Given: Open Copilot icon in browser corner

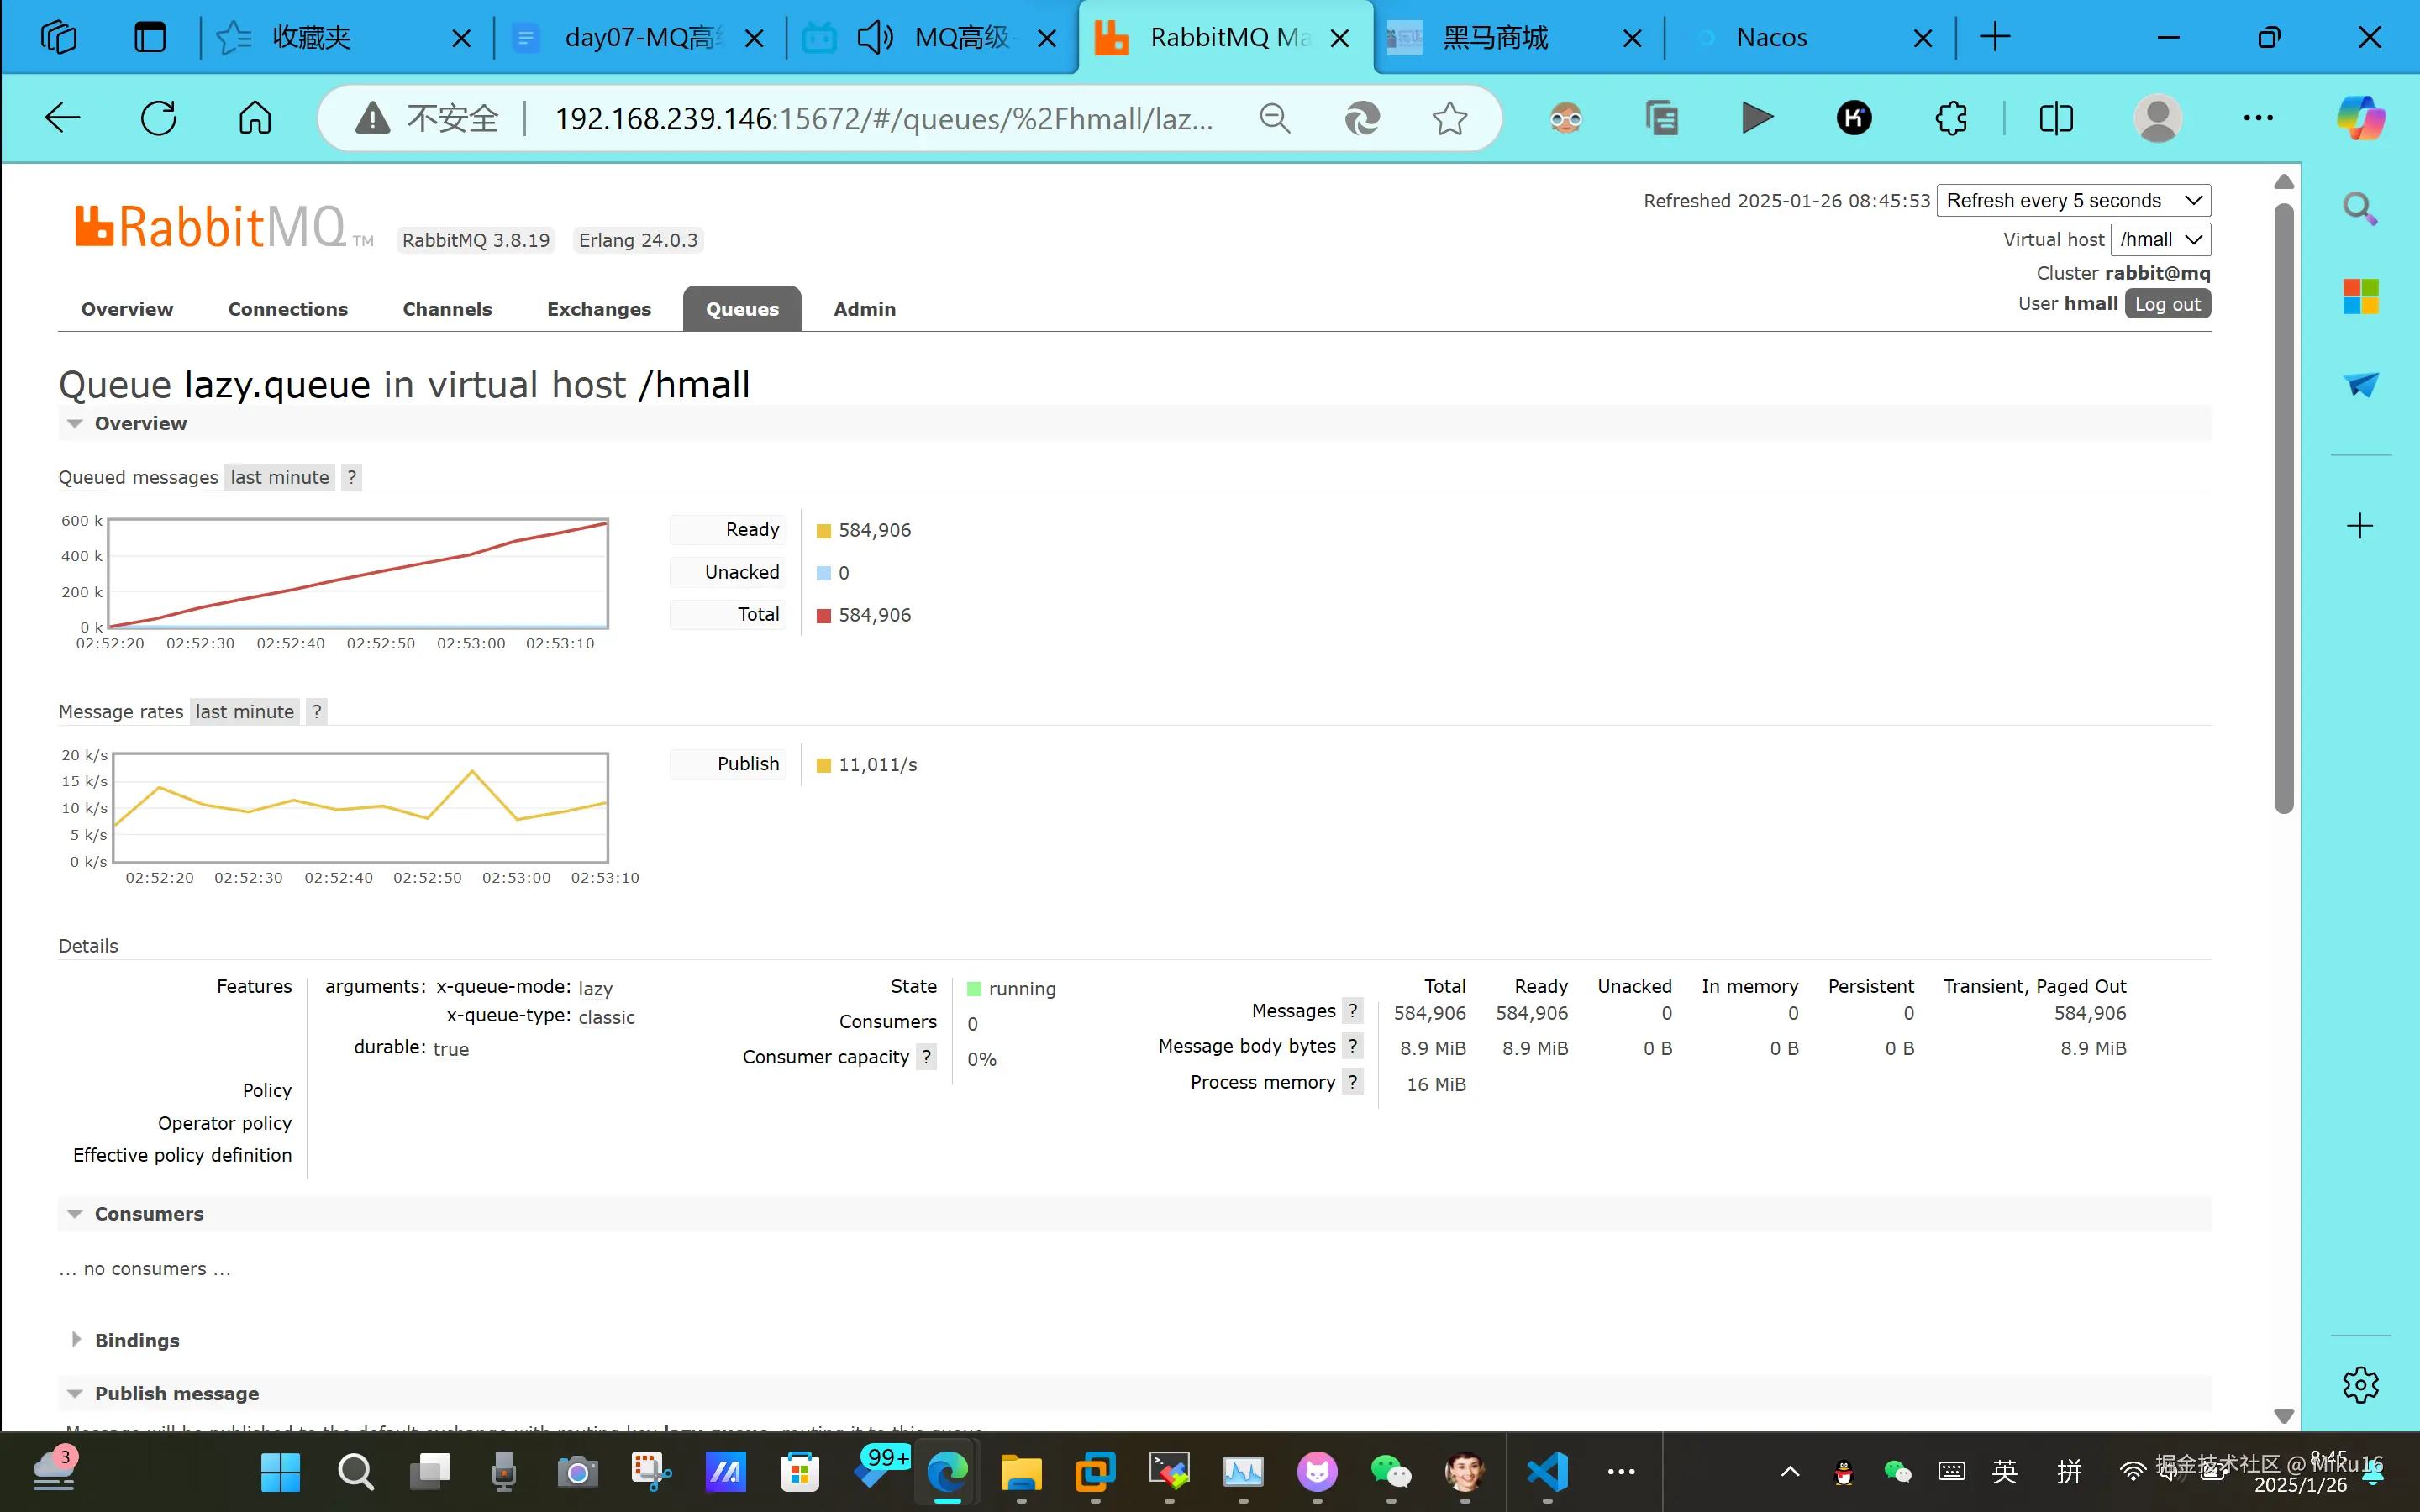Looking at the screenshot, I should [2361, 118].
